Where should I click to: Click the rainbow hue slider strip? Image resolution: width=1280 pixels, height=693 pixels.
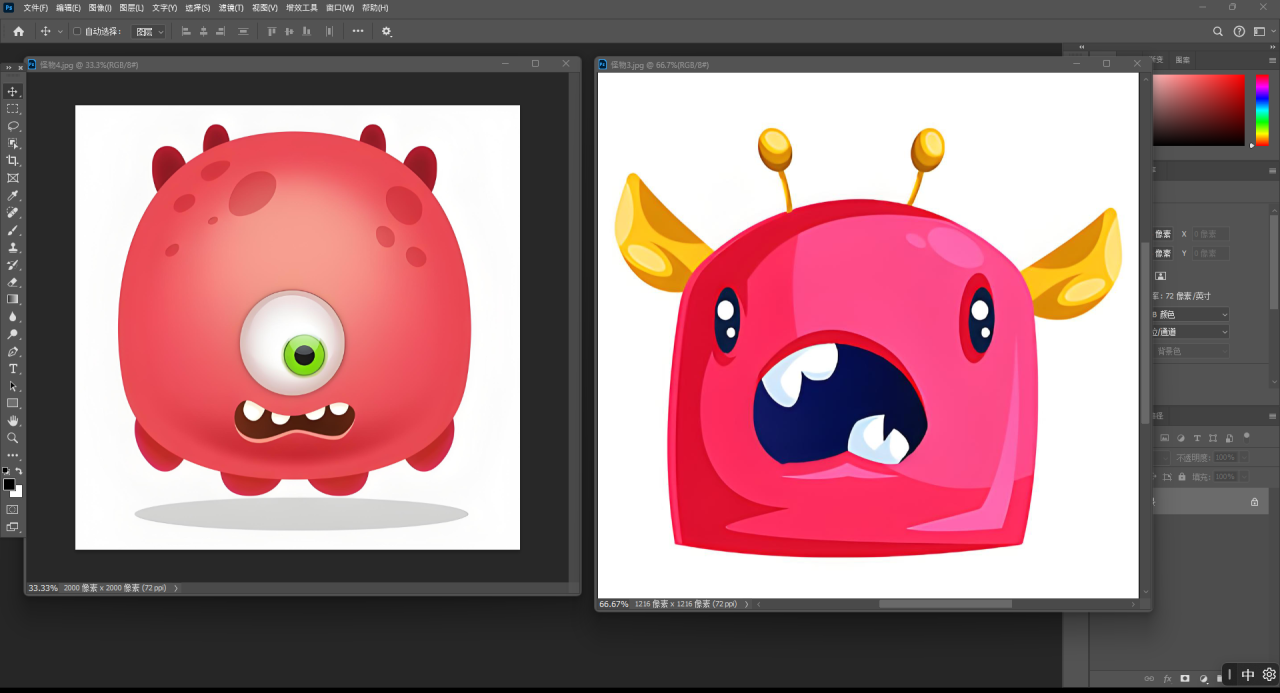(x=1261, y=109)
